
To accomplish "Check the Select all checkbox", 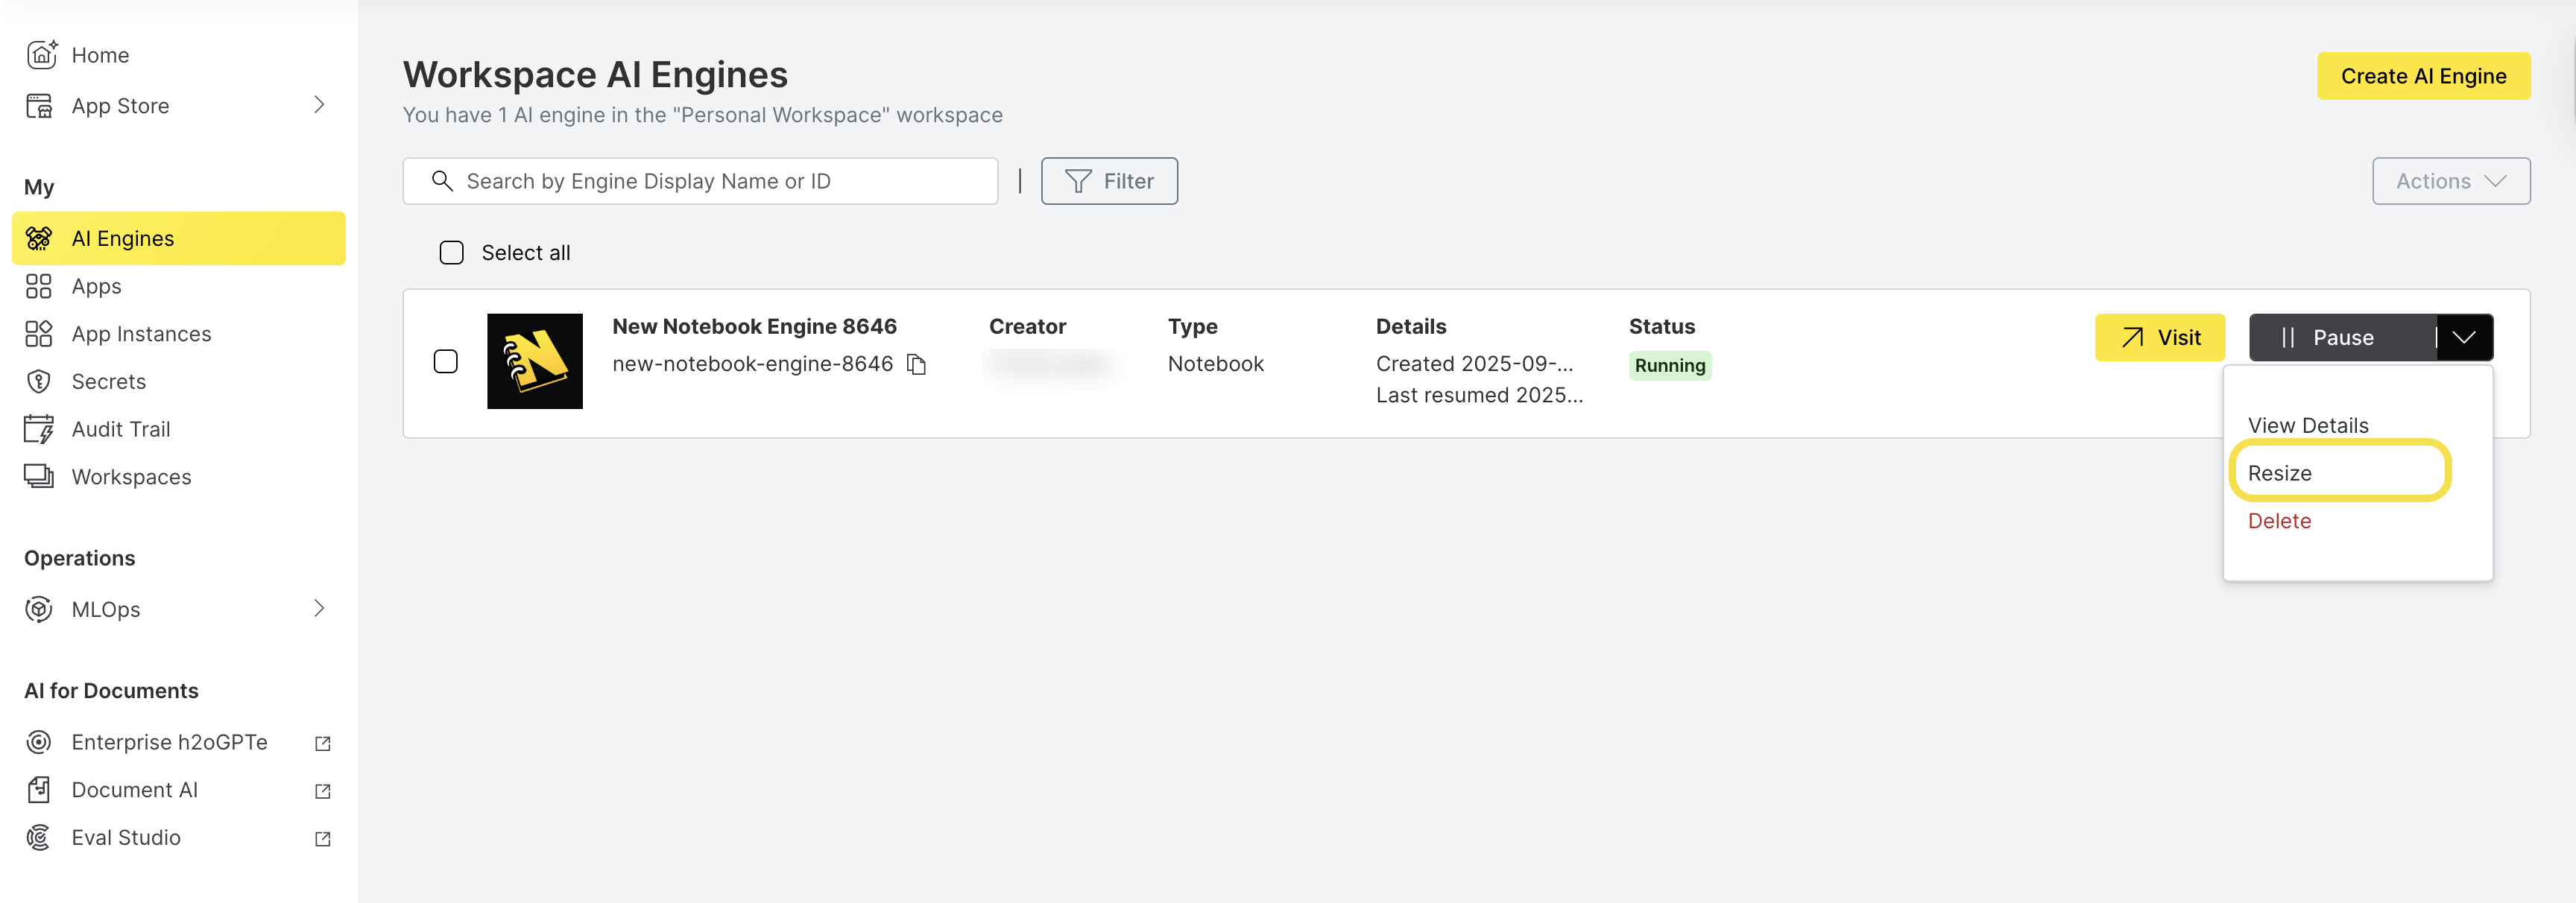I will 451,252.
